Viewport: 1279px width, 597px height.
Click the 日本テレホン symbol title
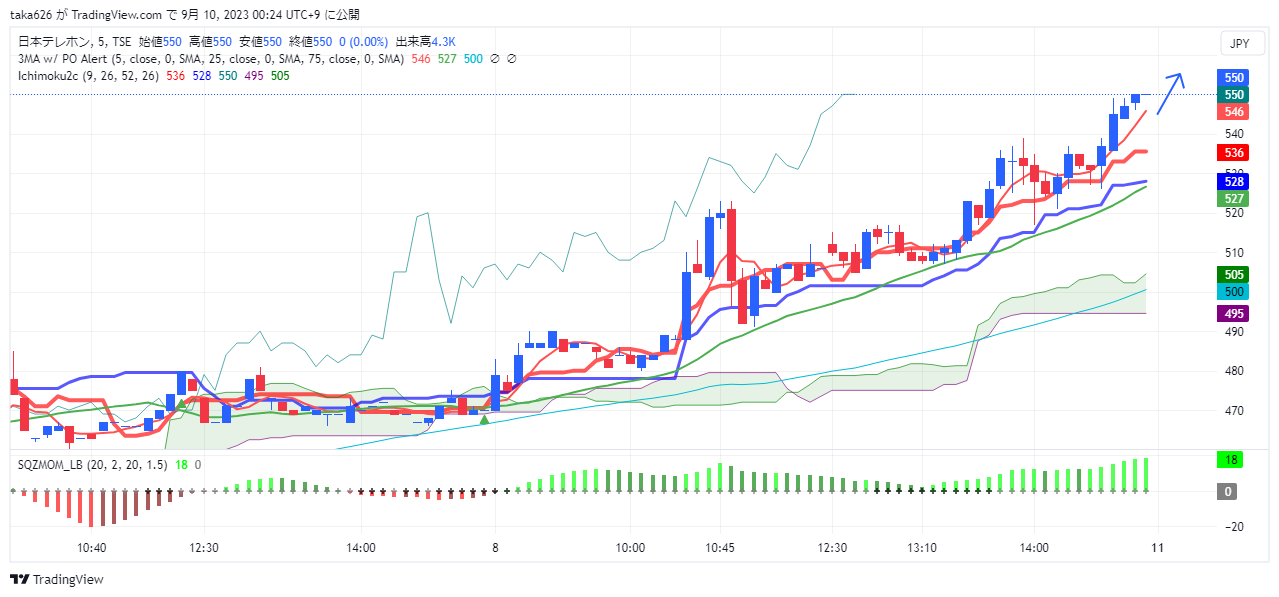[51, 42]
